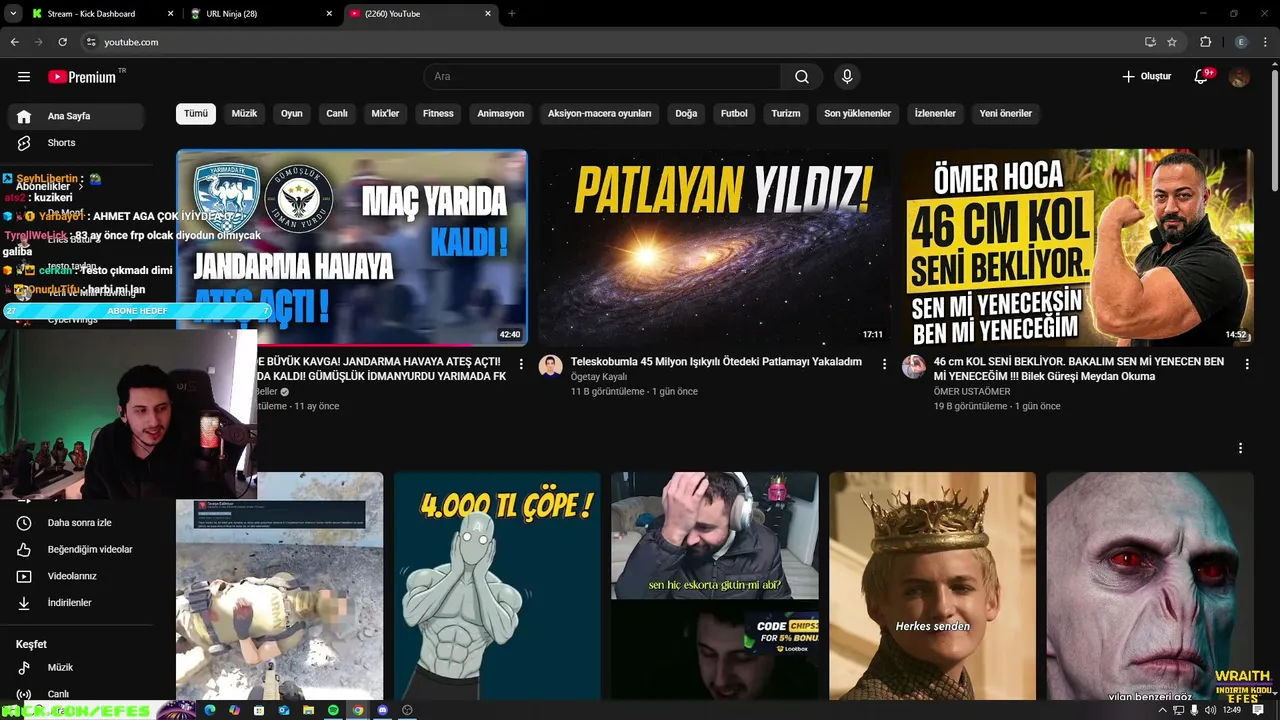Open Chrome three-dot menu

click(1267, 42)
